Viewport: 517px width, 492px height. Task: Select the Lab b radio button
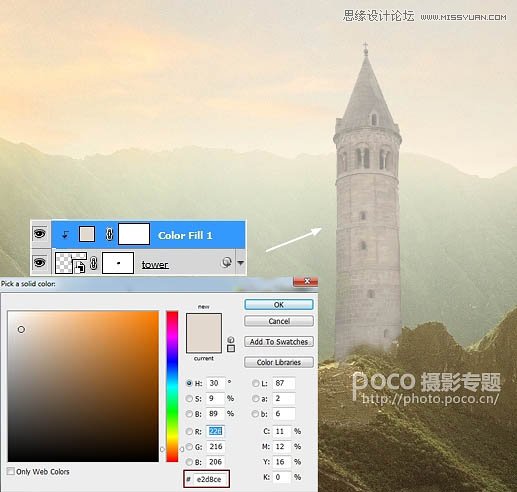pyautogui.click(x=256, y=414)
